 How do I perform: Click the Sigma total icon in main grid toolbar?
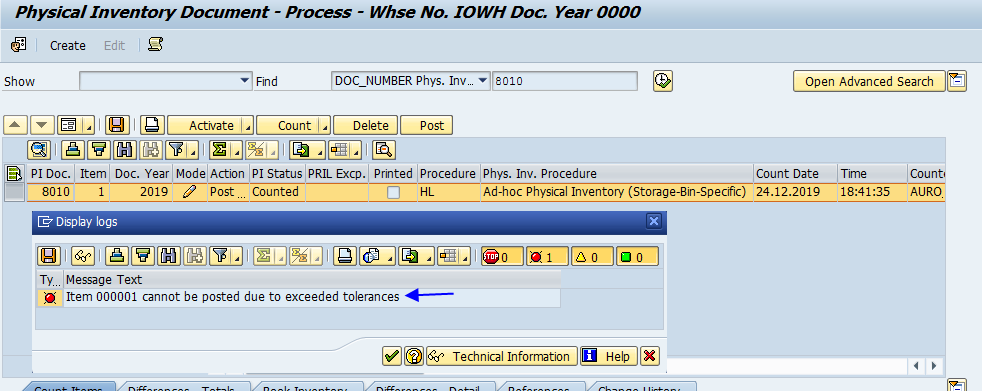pyautogui.click(x=219, y=150)
